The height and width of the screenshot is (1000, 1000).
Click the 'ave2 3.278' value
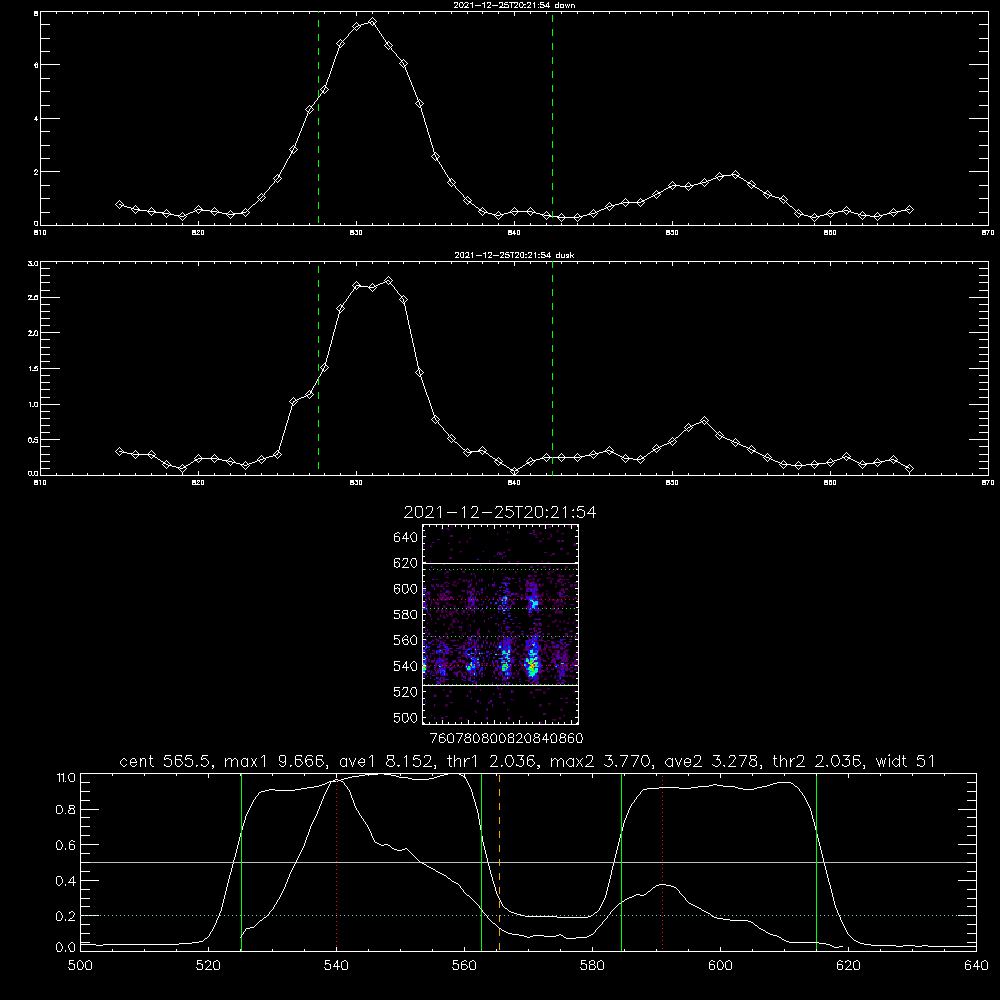[712, 761]
